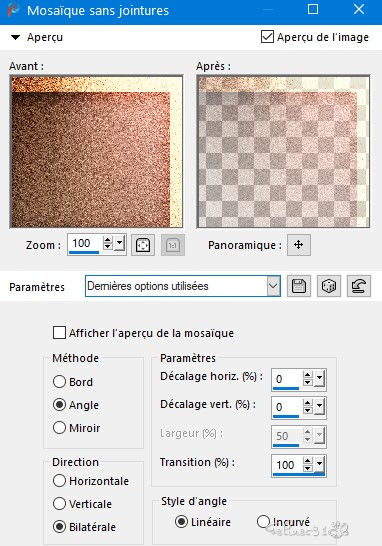This screenshot has height=546, width=382.
Task: Click the Après preview image
Action: click(x=283, y=152)
